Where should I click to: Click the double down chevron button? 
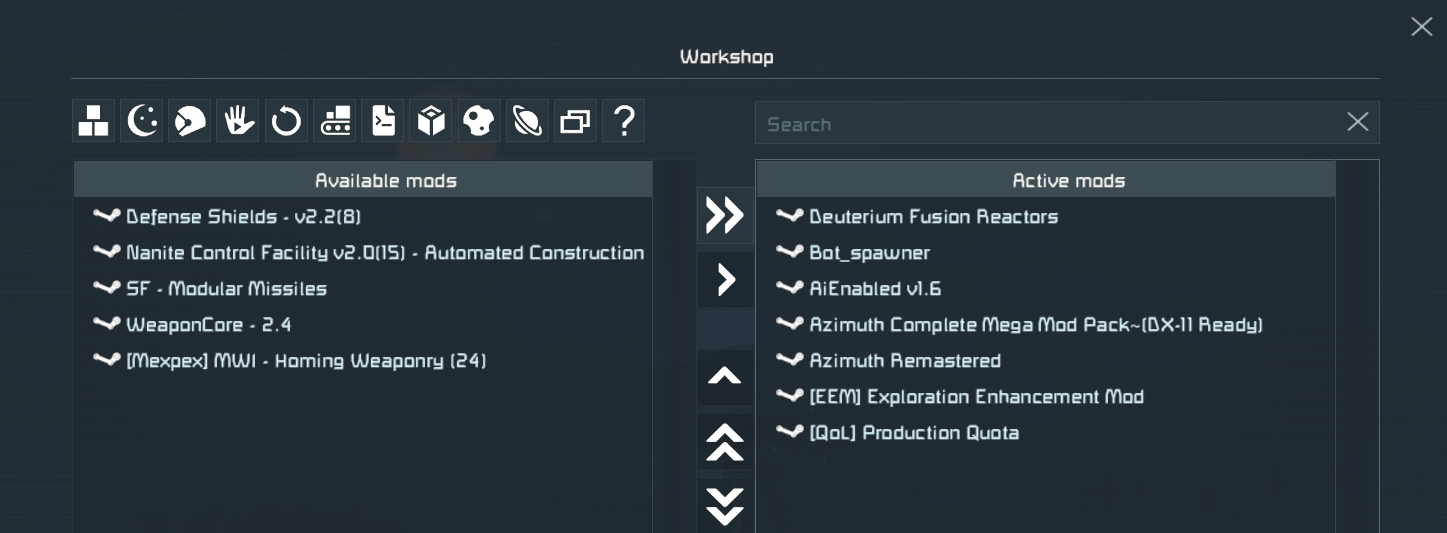(x=725, y=506)
